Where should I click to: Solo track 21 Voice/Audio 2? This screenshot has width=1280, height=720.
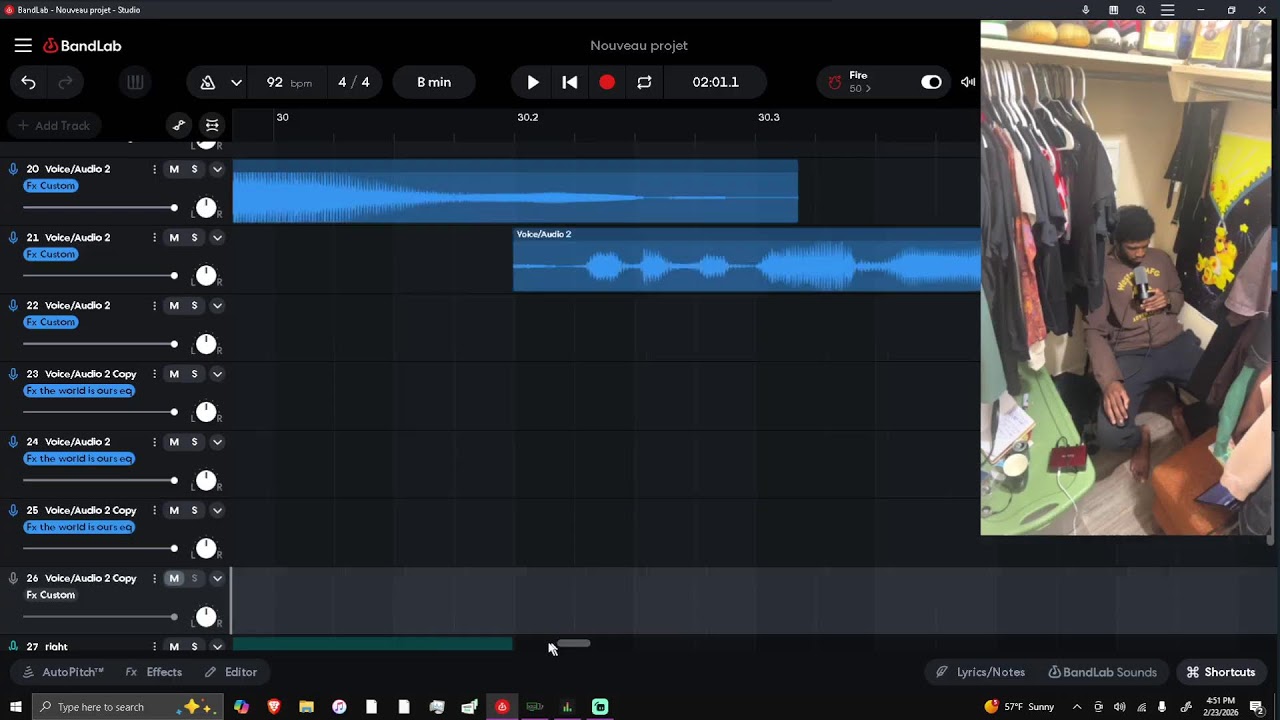pyautogui.click(x=194, y=237)
